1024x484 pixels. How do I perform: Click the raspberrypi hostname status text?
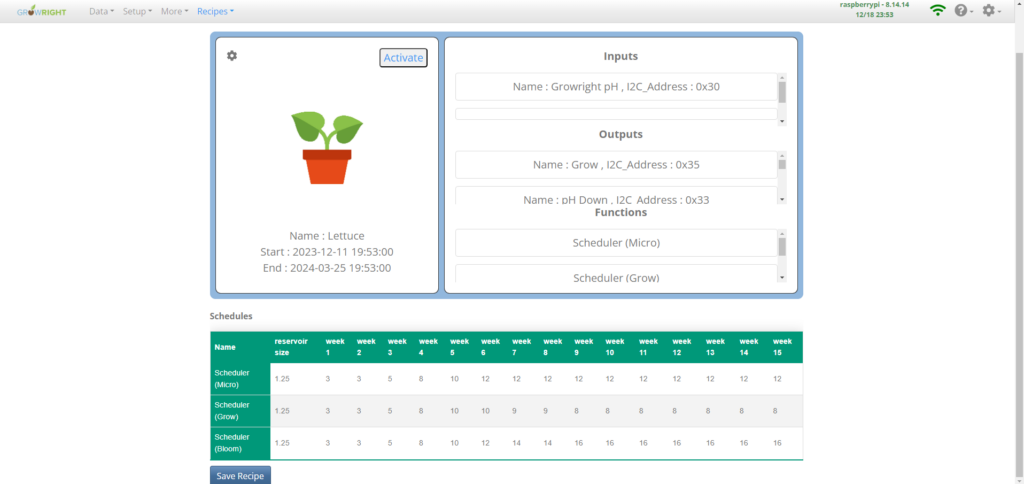point(874,5)
